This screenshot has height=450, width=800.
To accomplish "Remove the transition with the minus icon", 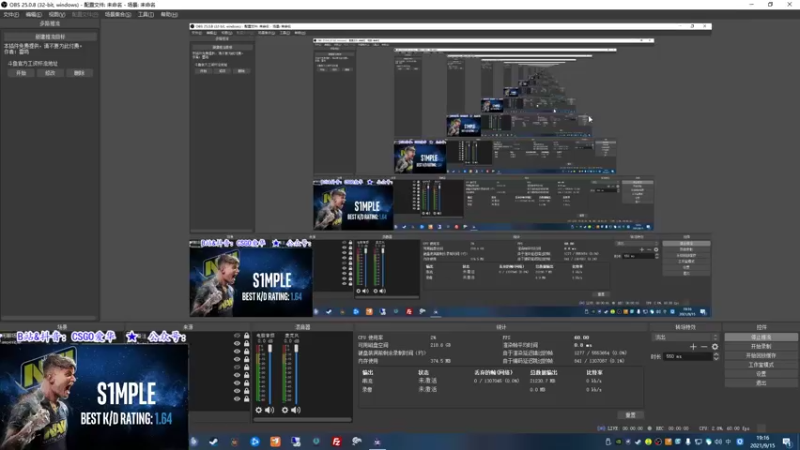I will pos(704,347).
